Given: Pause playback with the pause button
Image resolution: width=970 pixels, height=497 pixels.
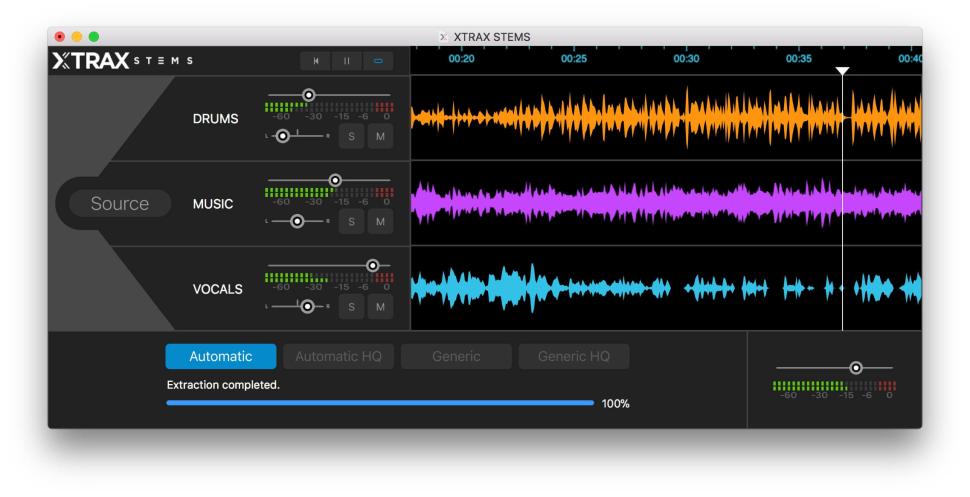Looking at the screenshot, I should tap(347, 61).
